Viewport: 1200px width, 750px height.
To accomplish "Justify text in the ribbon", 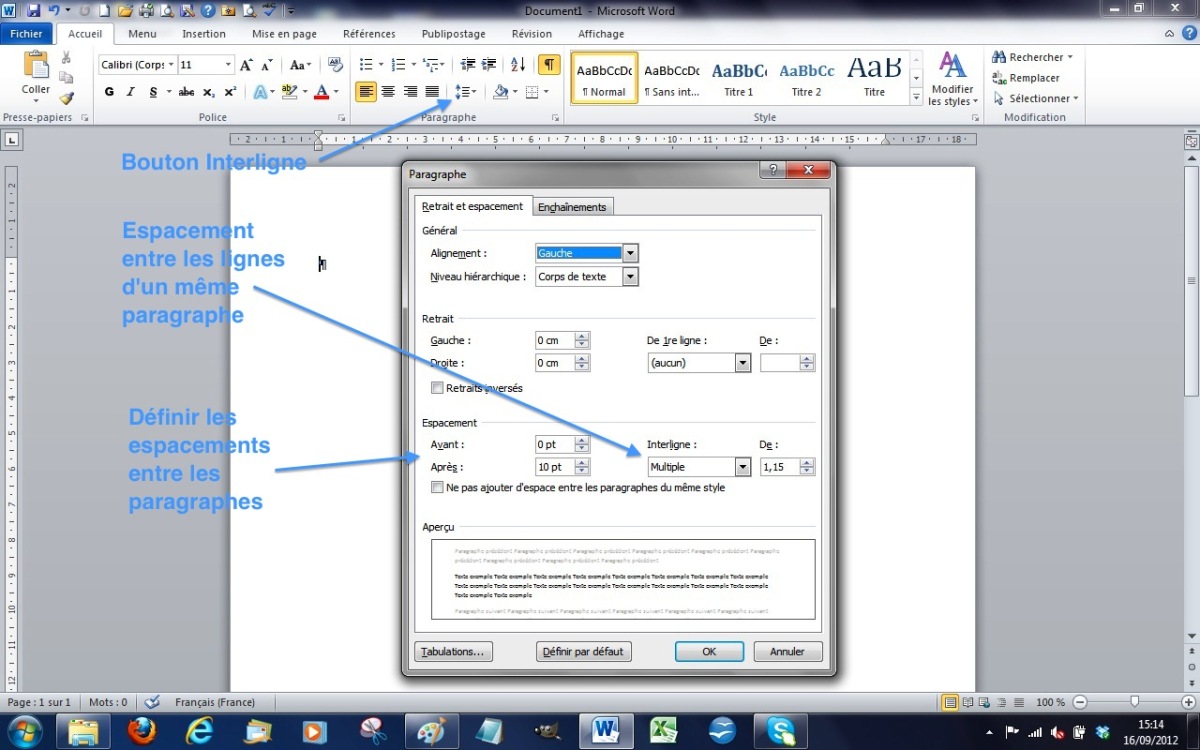I will [432, 92].
